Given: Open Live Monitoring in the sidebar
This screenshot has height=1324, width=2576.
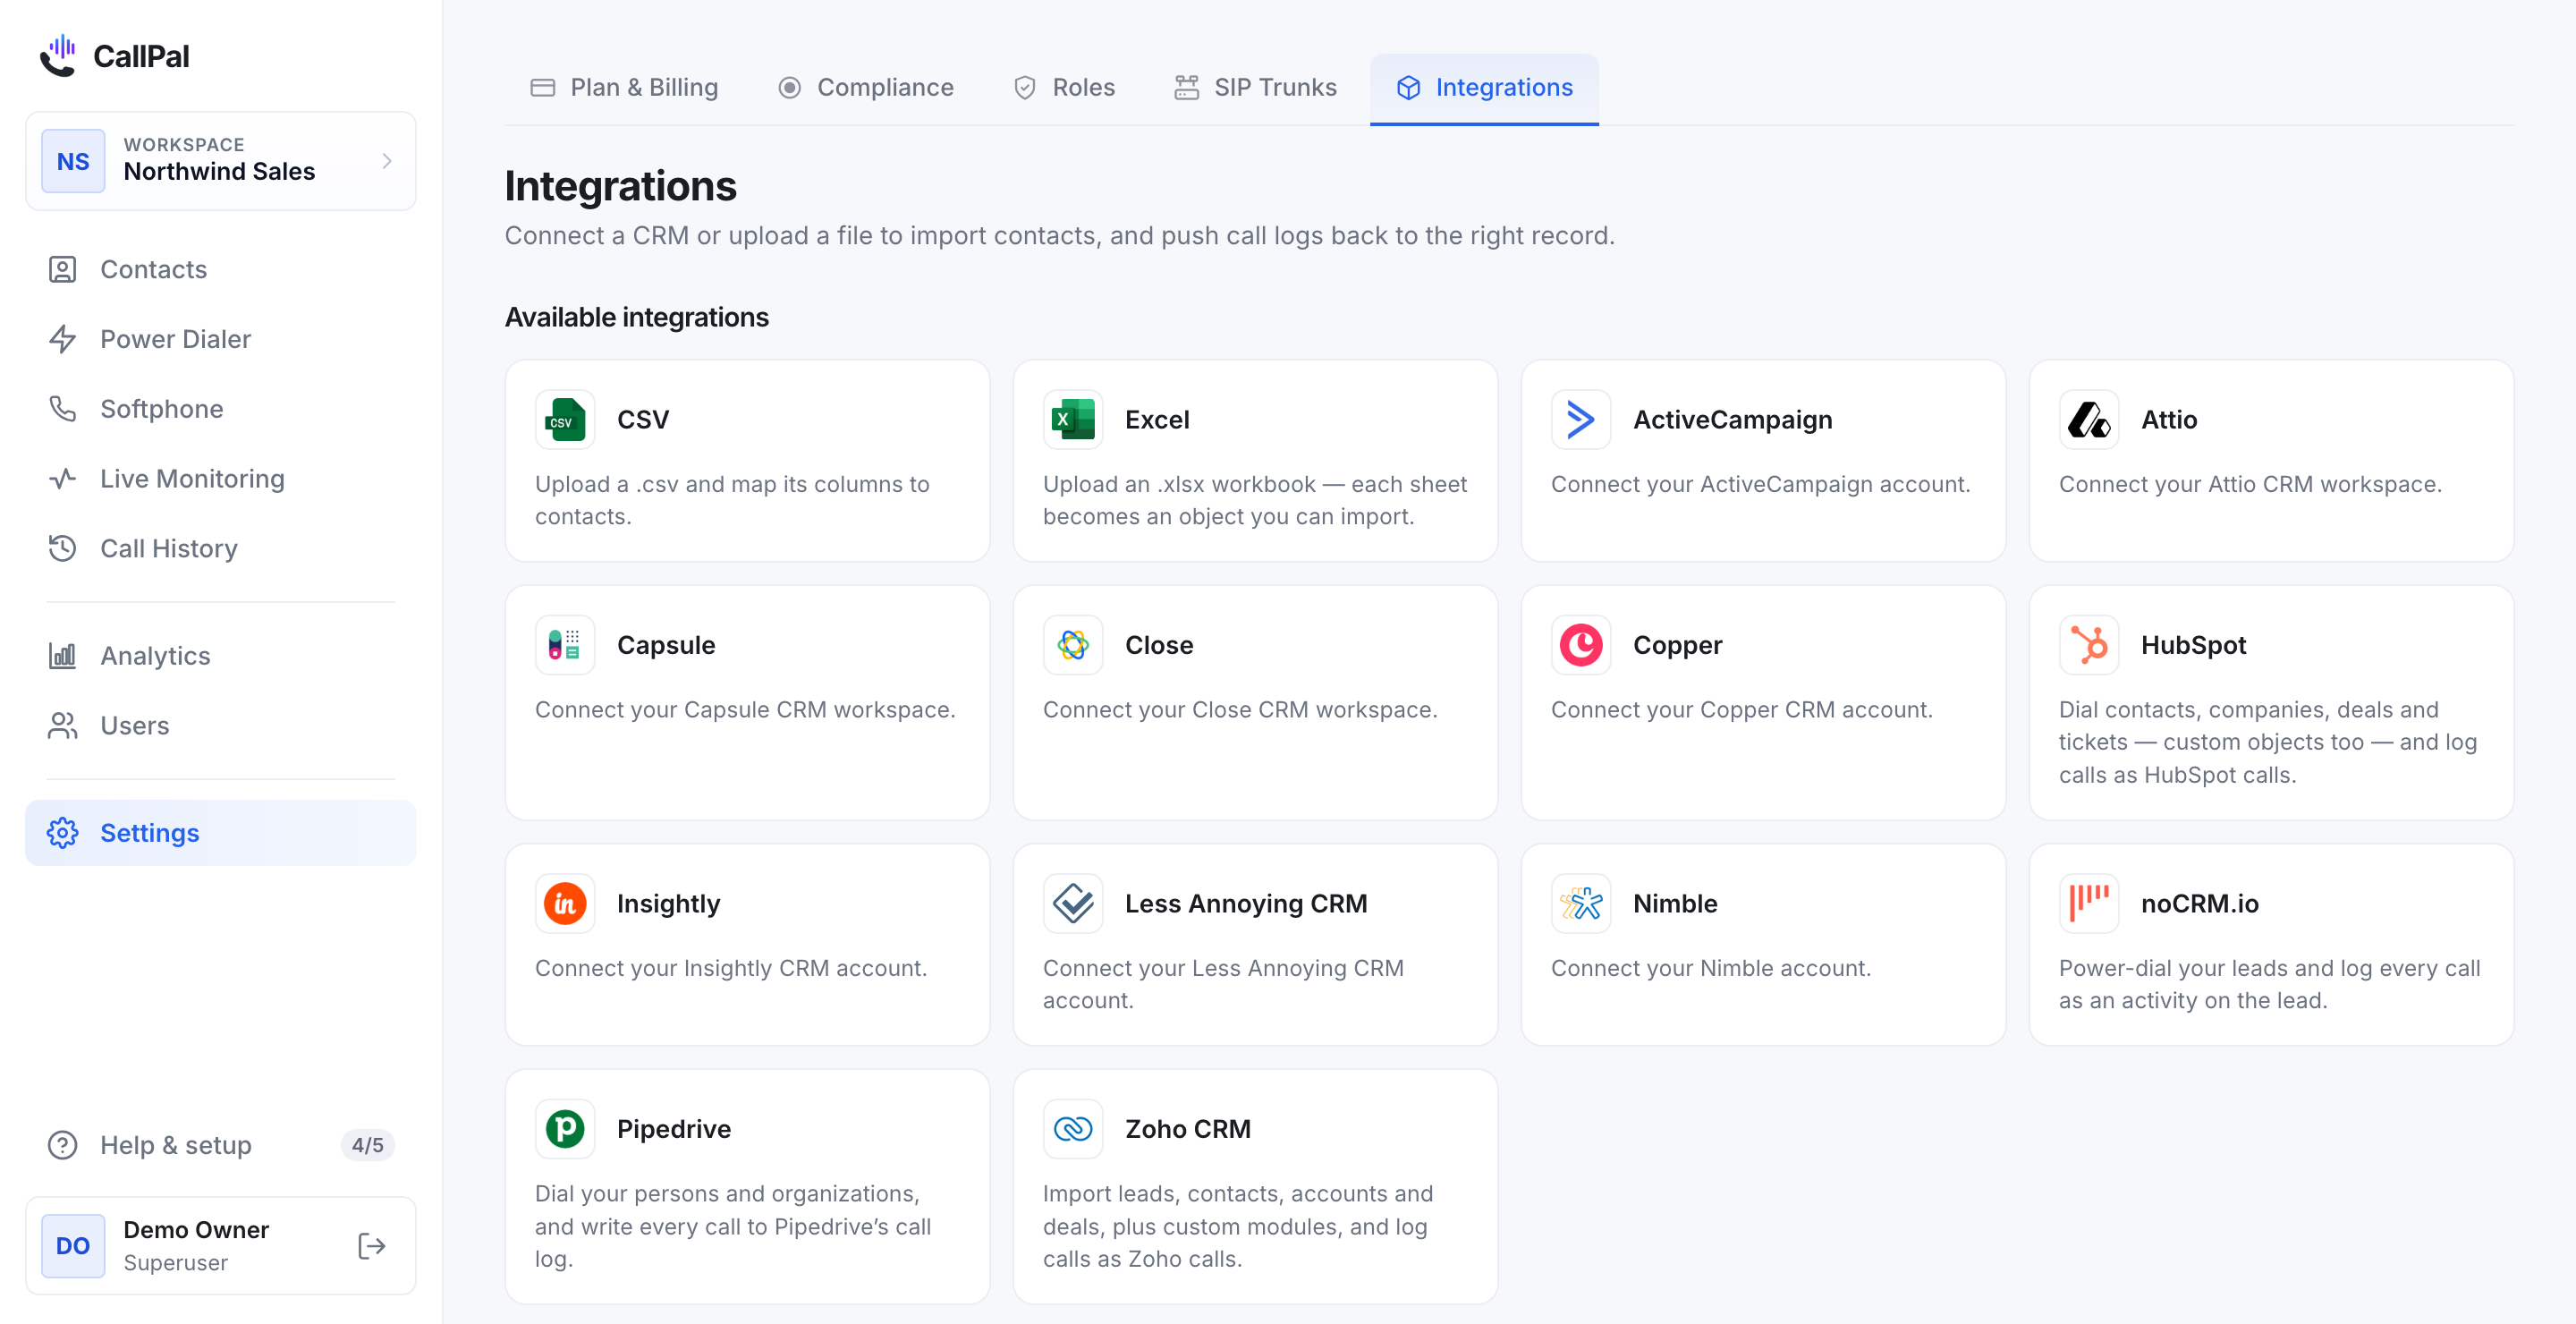Looking at the screenshot, I should (221, 479).
